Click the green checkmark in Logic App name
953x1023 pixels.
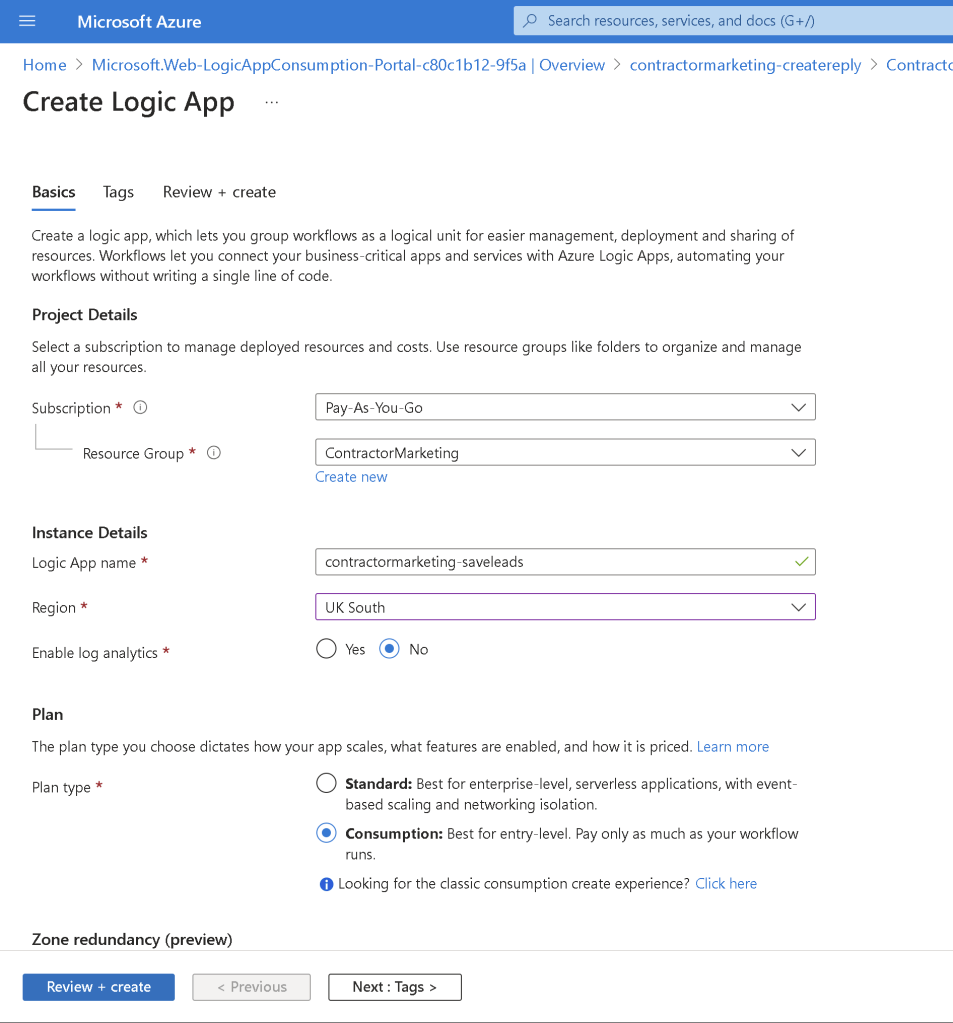(x=802, y=562)
